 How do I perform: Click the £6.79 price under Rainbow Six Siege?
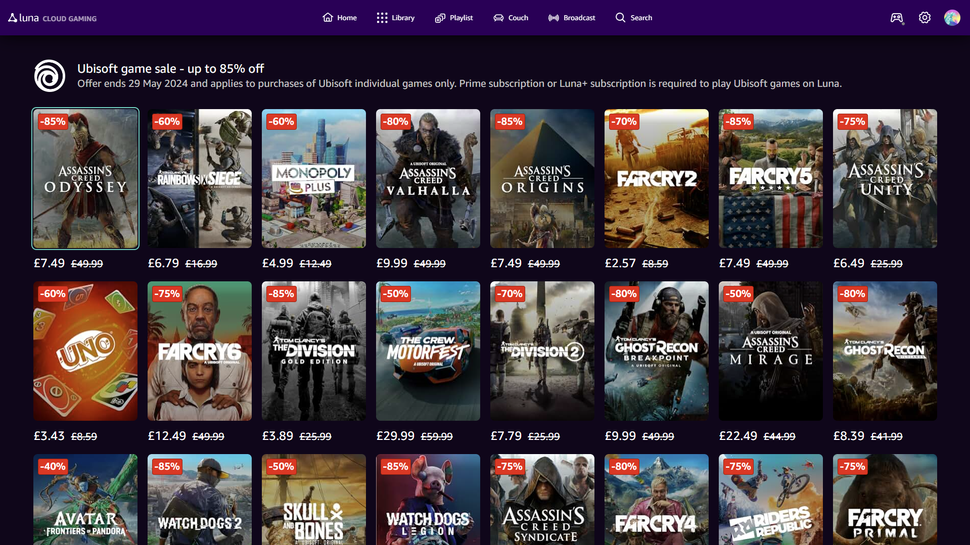163,263
